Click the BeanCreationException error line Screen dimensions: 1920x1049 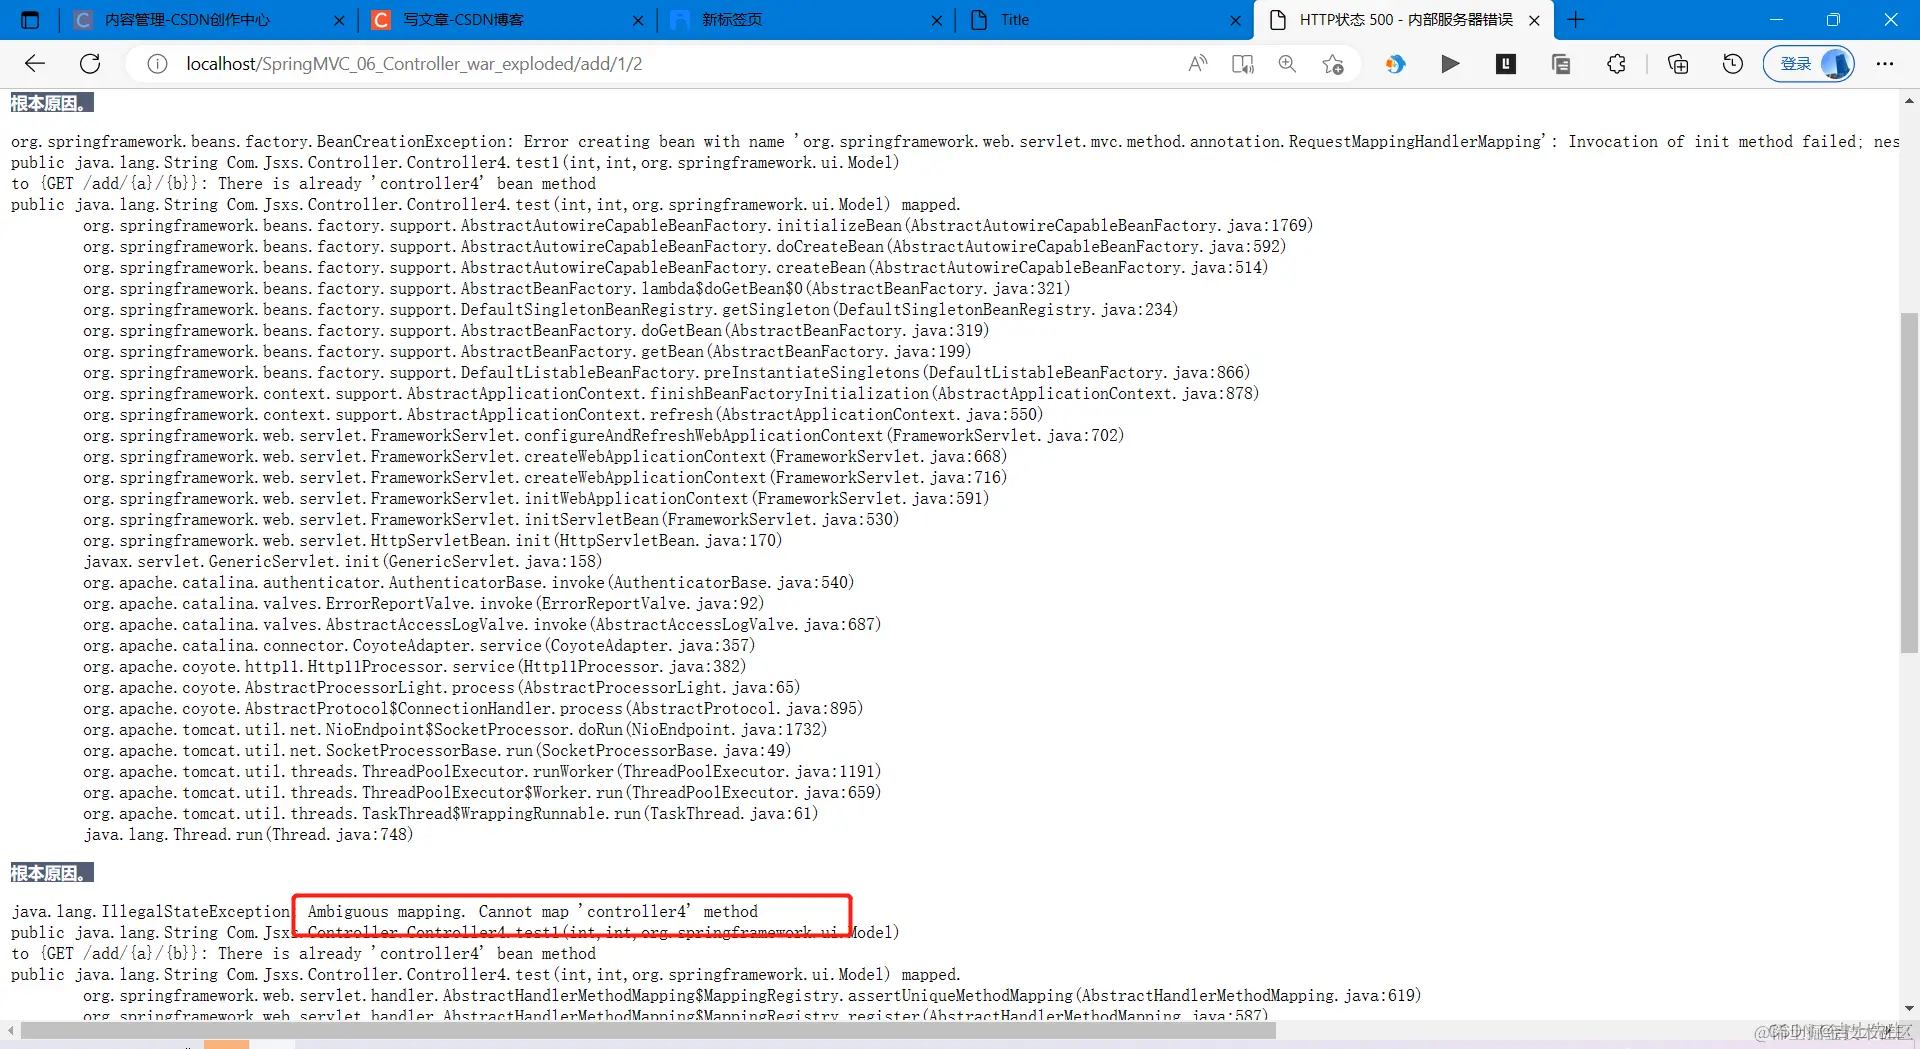[955, 141]
